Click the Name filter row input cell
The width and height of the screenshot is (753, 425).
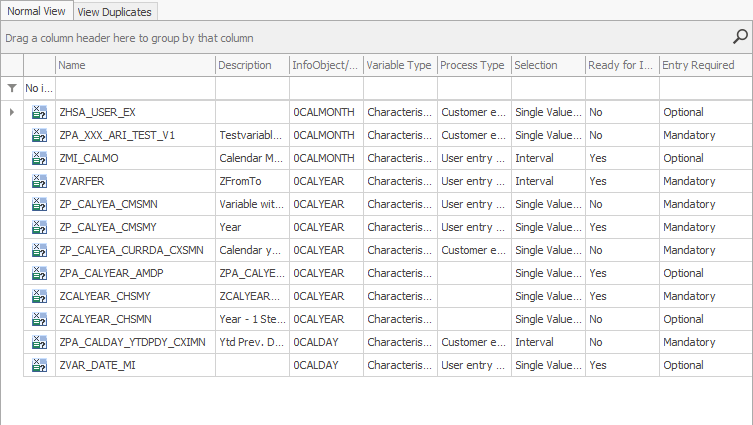134,88
